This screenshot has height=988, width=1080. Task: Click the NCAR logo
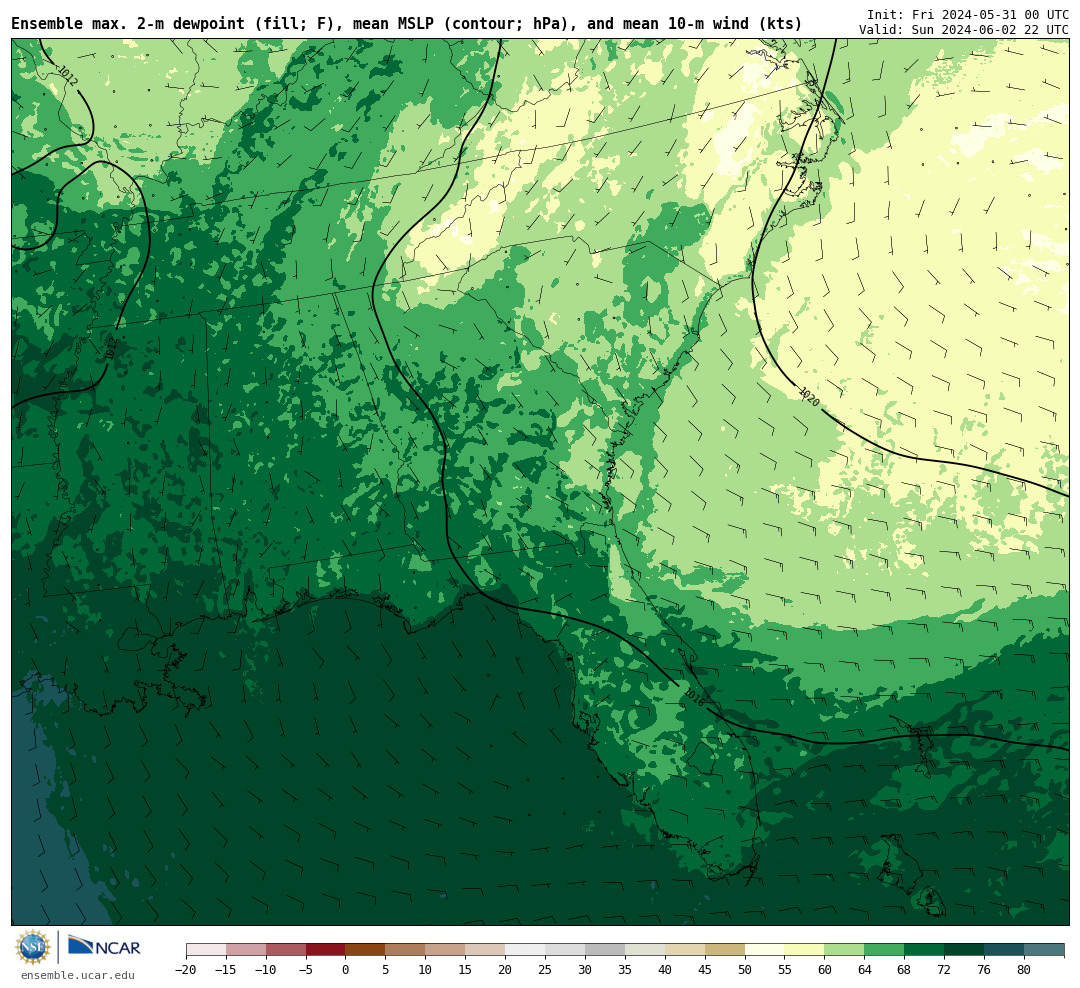(x=105, y=947)
